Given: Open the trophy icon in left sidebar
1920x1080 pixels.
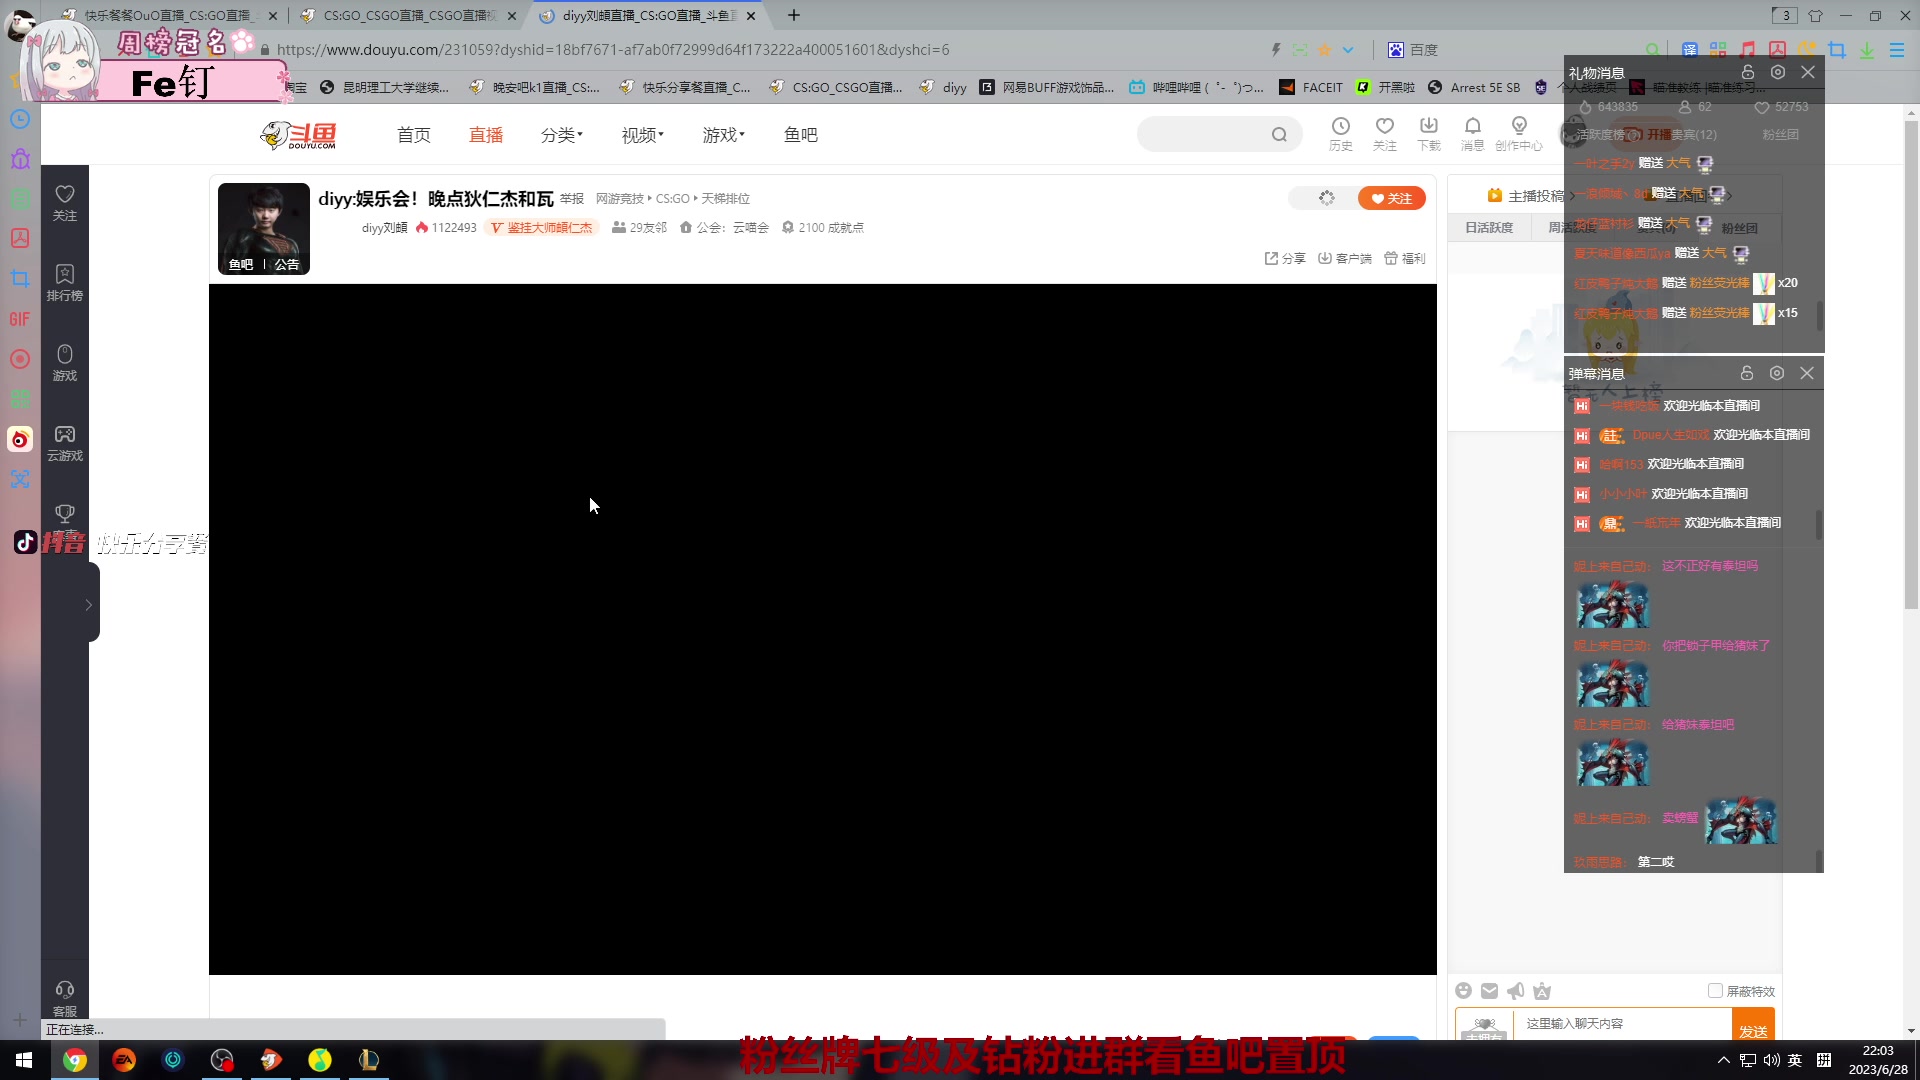Looking at the screenshot, I should [x=65, y=514].
